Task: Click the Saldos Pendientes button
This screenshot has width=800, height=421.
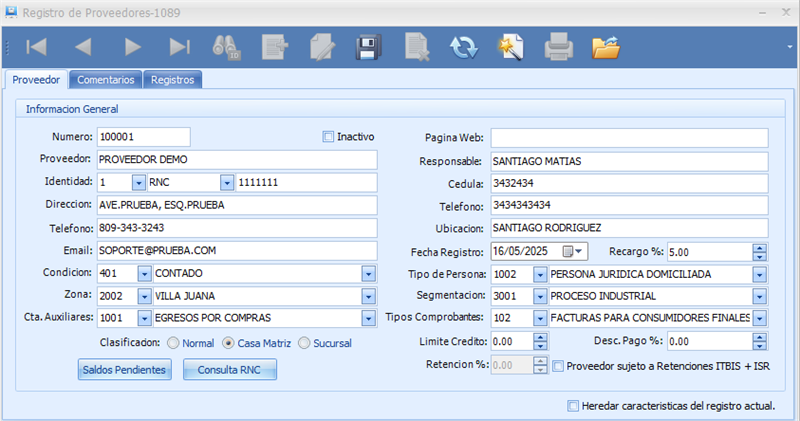Action: [x=126, y=370]
